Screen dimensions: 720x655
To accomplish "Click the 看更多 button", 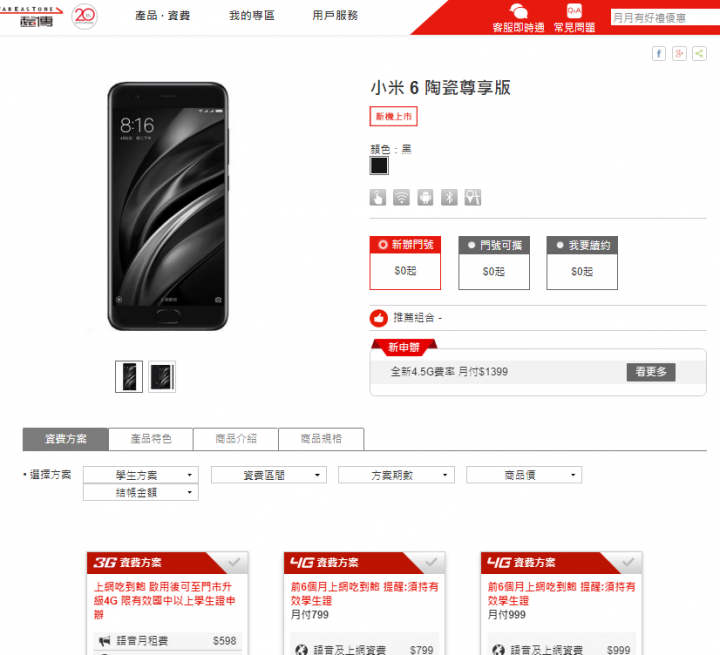I will click(x=651, y=372).
